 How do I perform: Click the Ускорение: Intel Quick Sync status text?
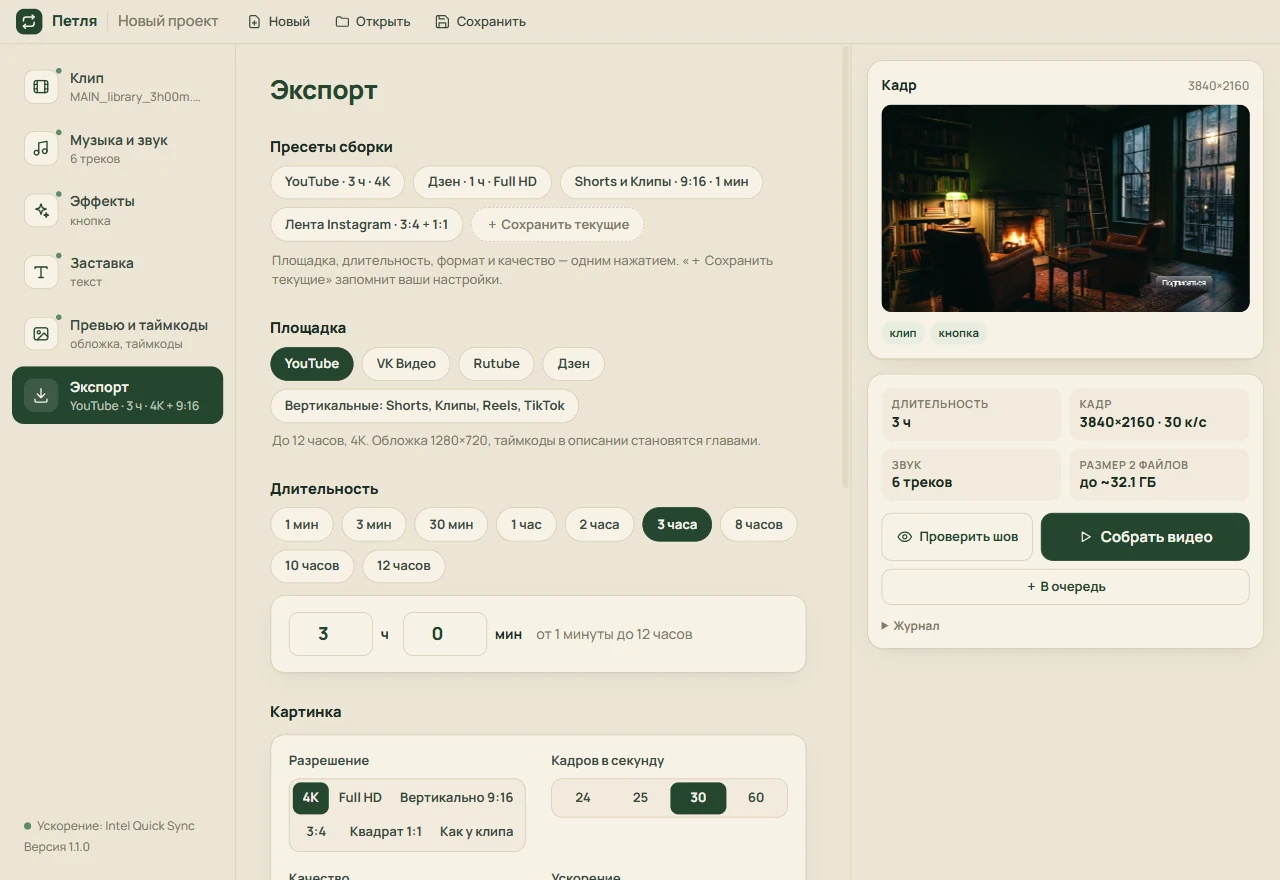tap(116, 826)
